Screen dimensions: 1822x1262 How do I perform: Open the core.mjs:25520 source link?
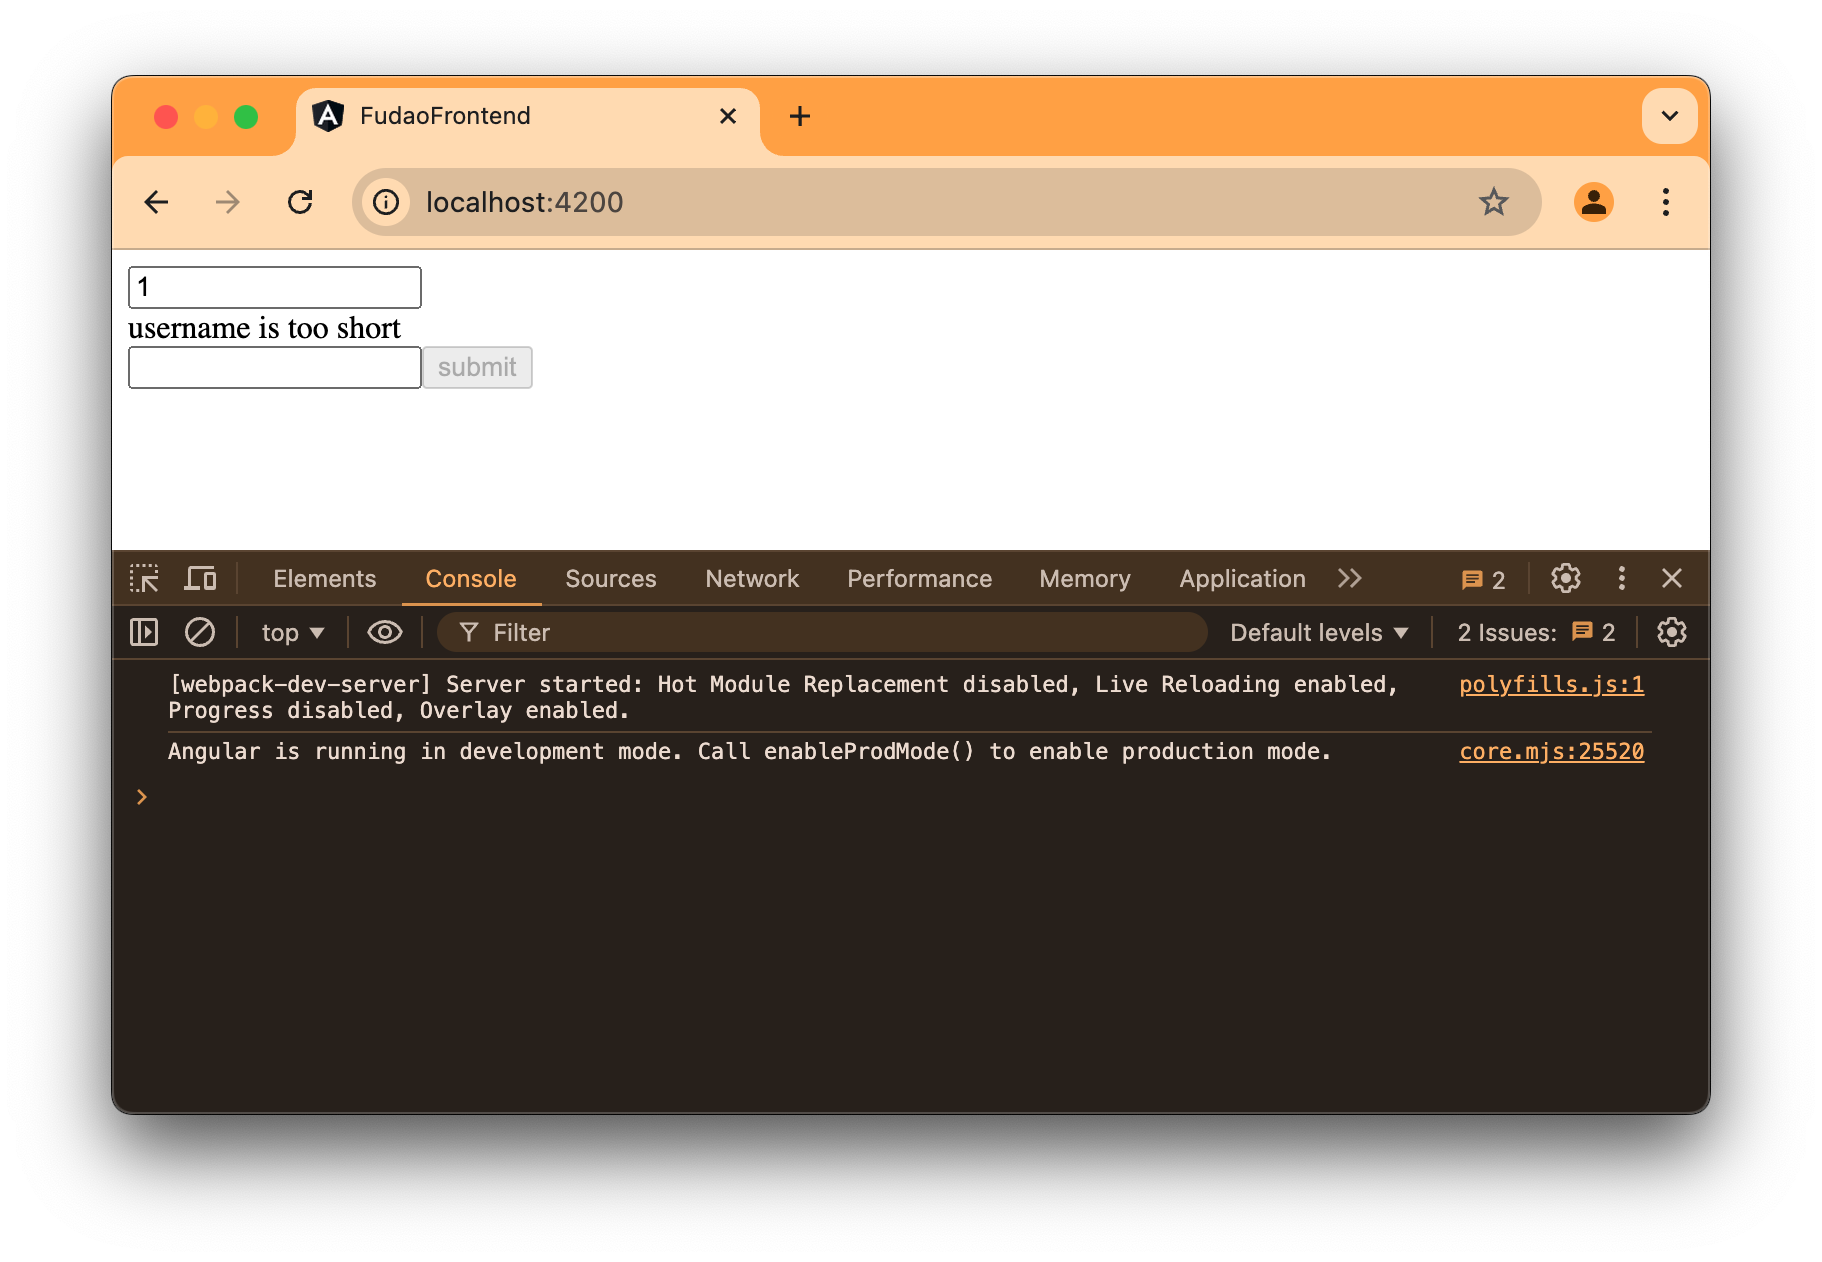1550,751
